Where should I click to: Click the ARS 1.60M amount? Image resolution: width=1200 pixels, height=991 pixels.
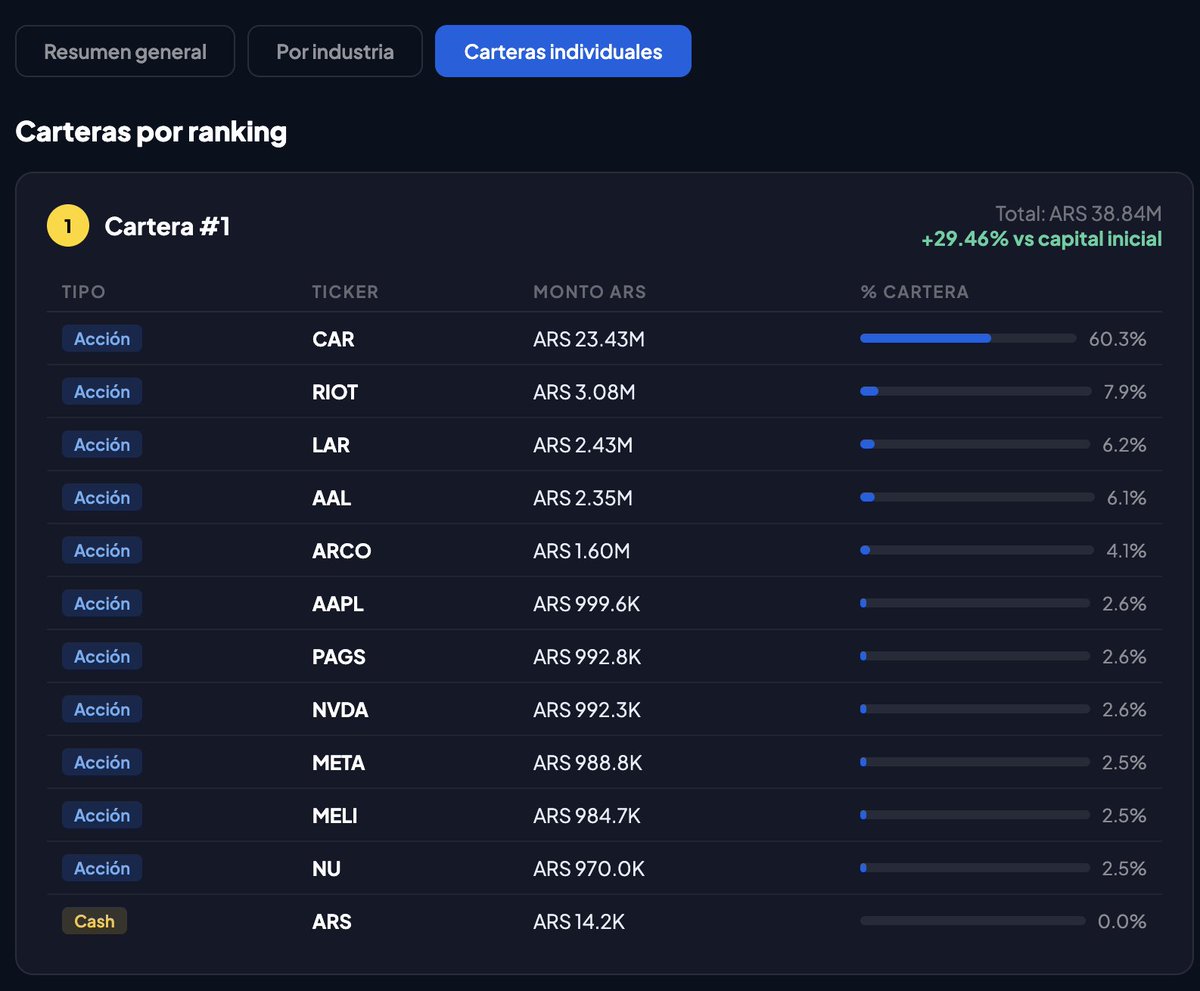tap(582, 551)
